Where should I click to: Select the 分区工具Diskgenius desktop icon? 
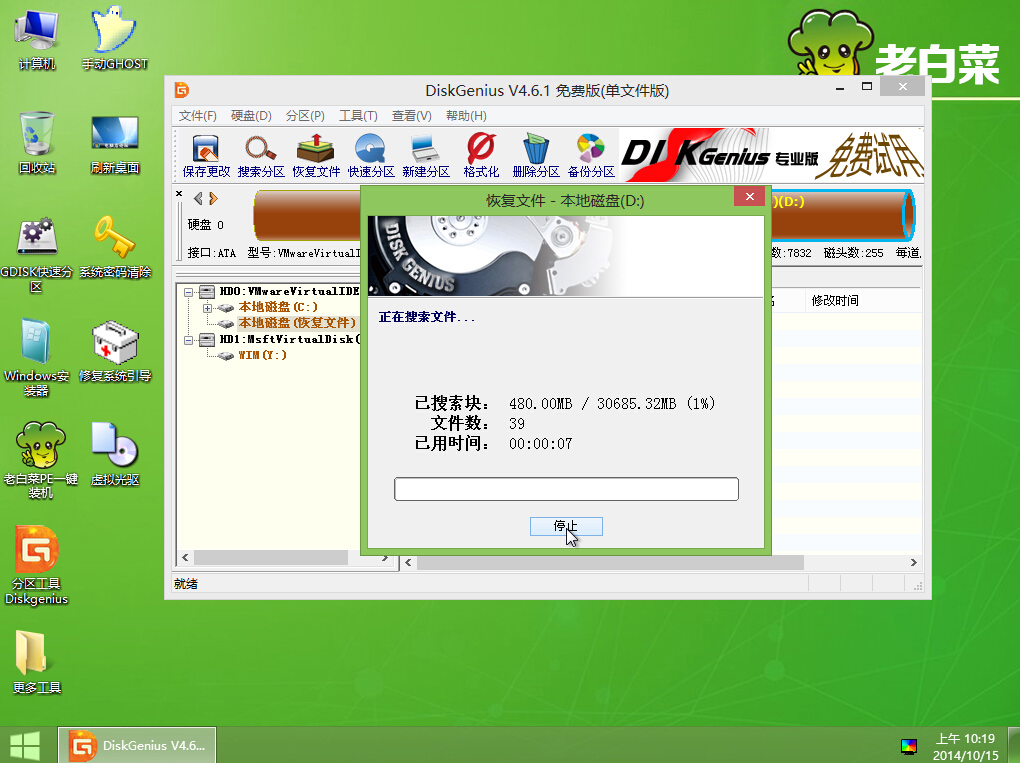36,566
